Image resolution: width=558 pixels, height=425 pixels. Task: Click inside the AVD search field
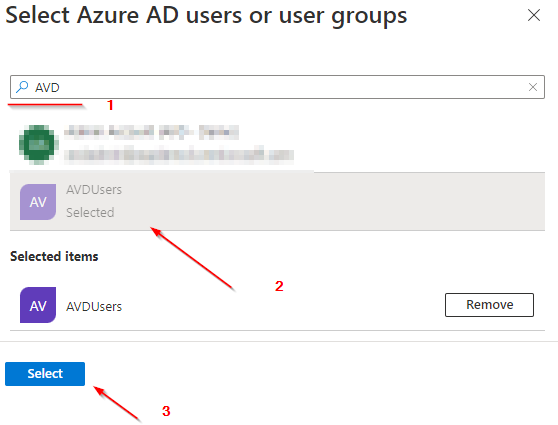click(x=277, y=87)
